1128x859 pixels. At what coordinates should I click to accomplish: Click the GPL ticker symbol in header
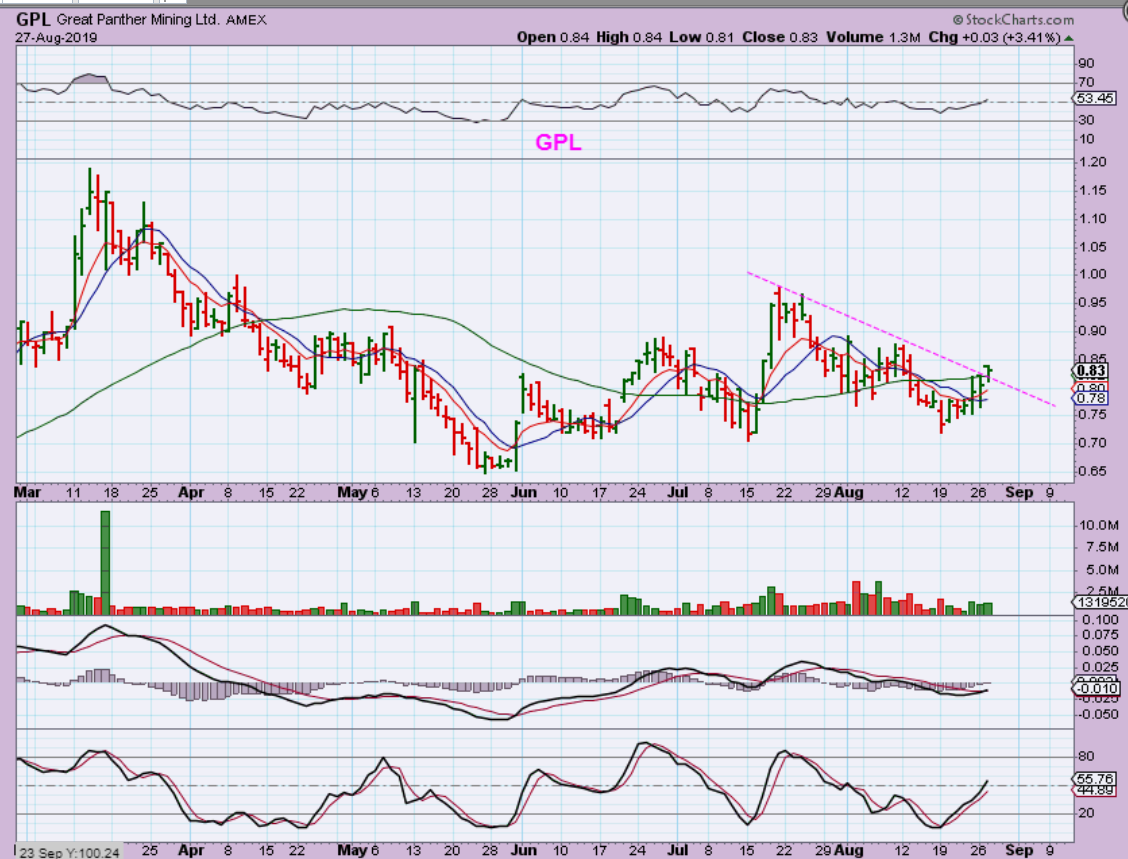(34, 20)
